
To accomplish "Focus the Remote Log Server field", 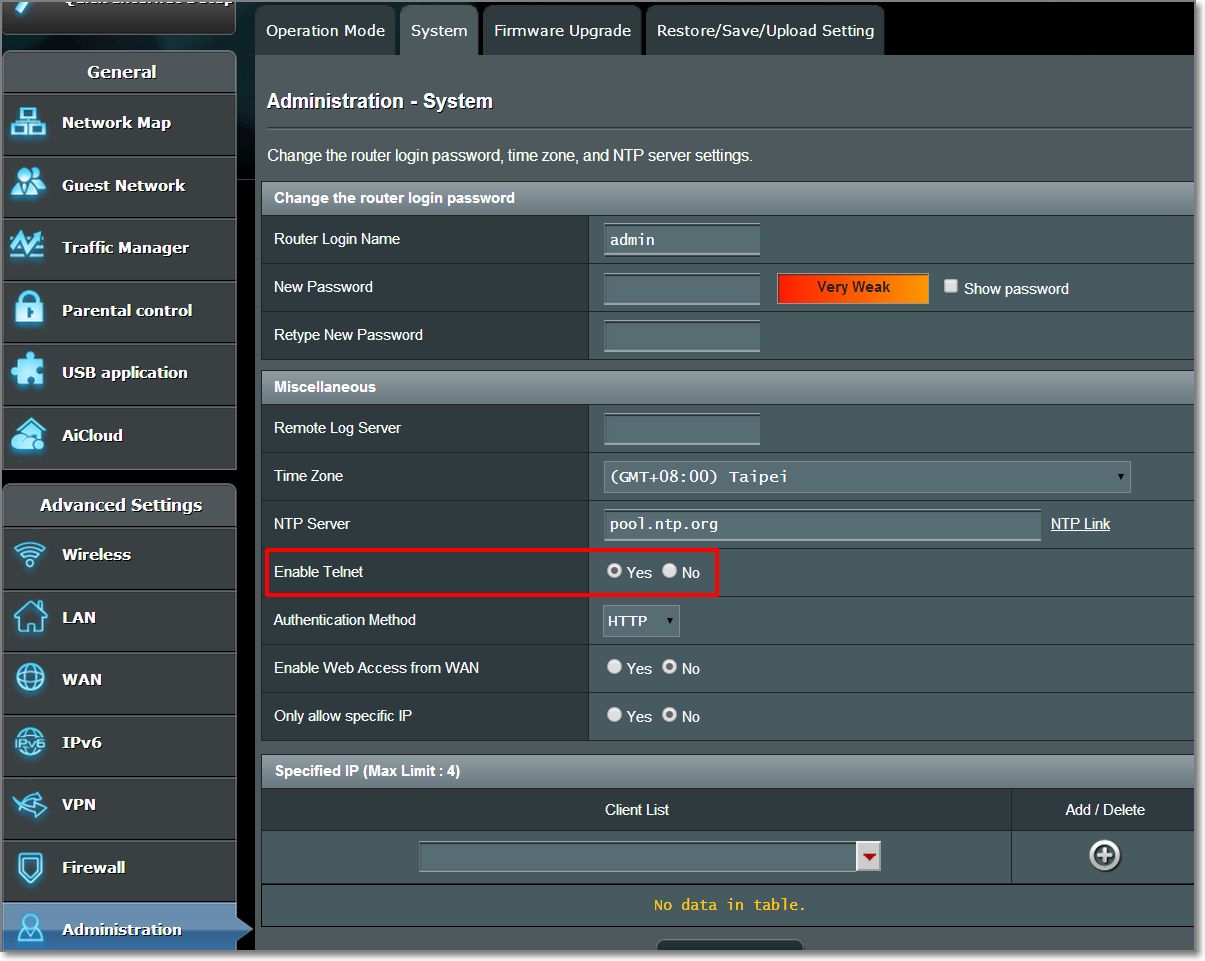I will 682,429.
